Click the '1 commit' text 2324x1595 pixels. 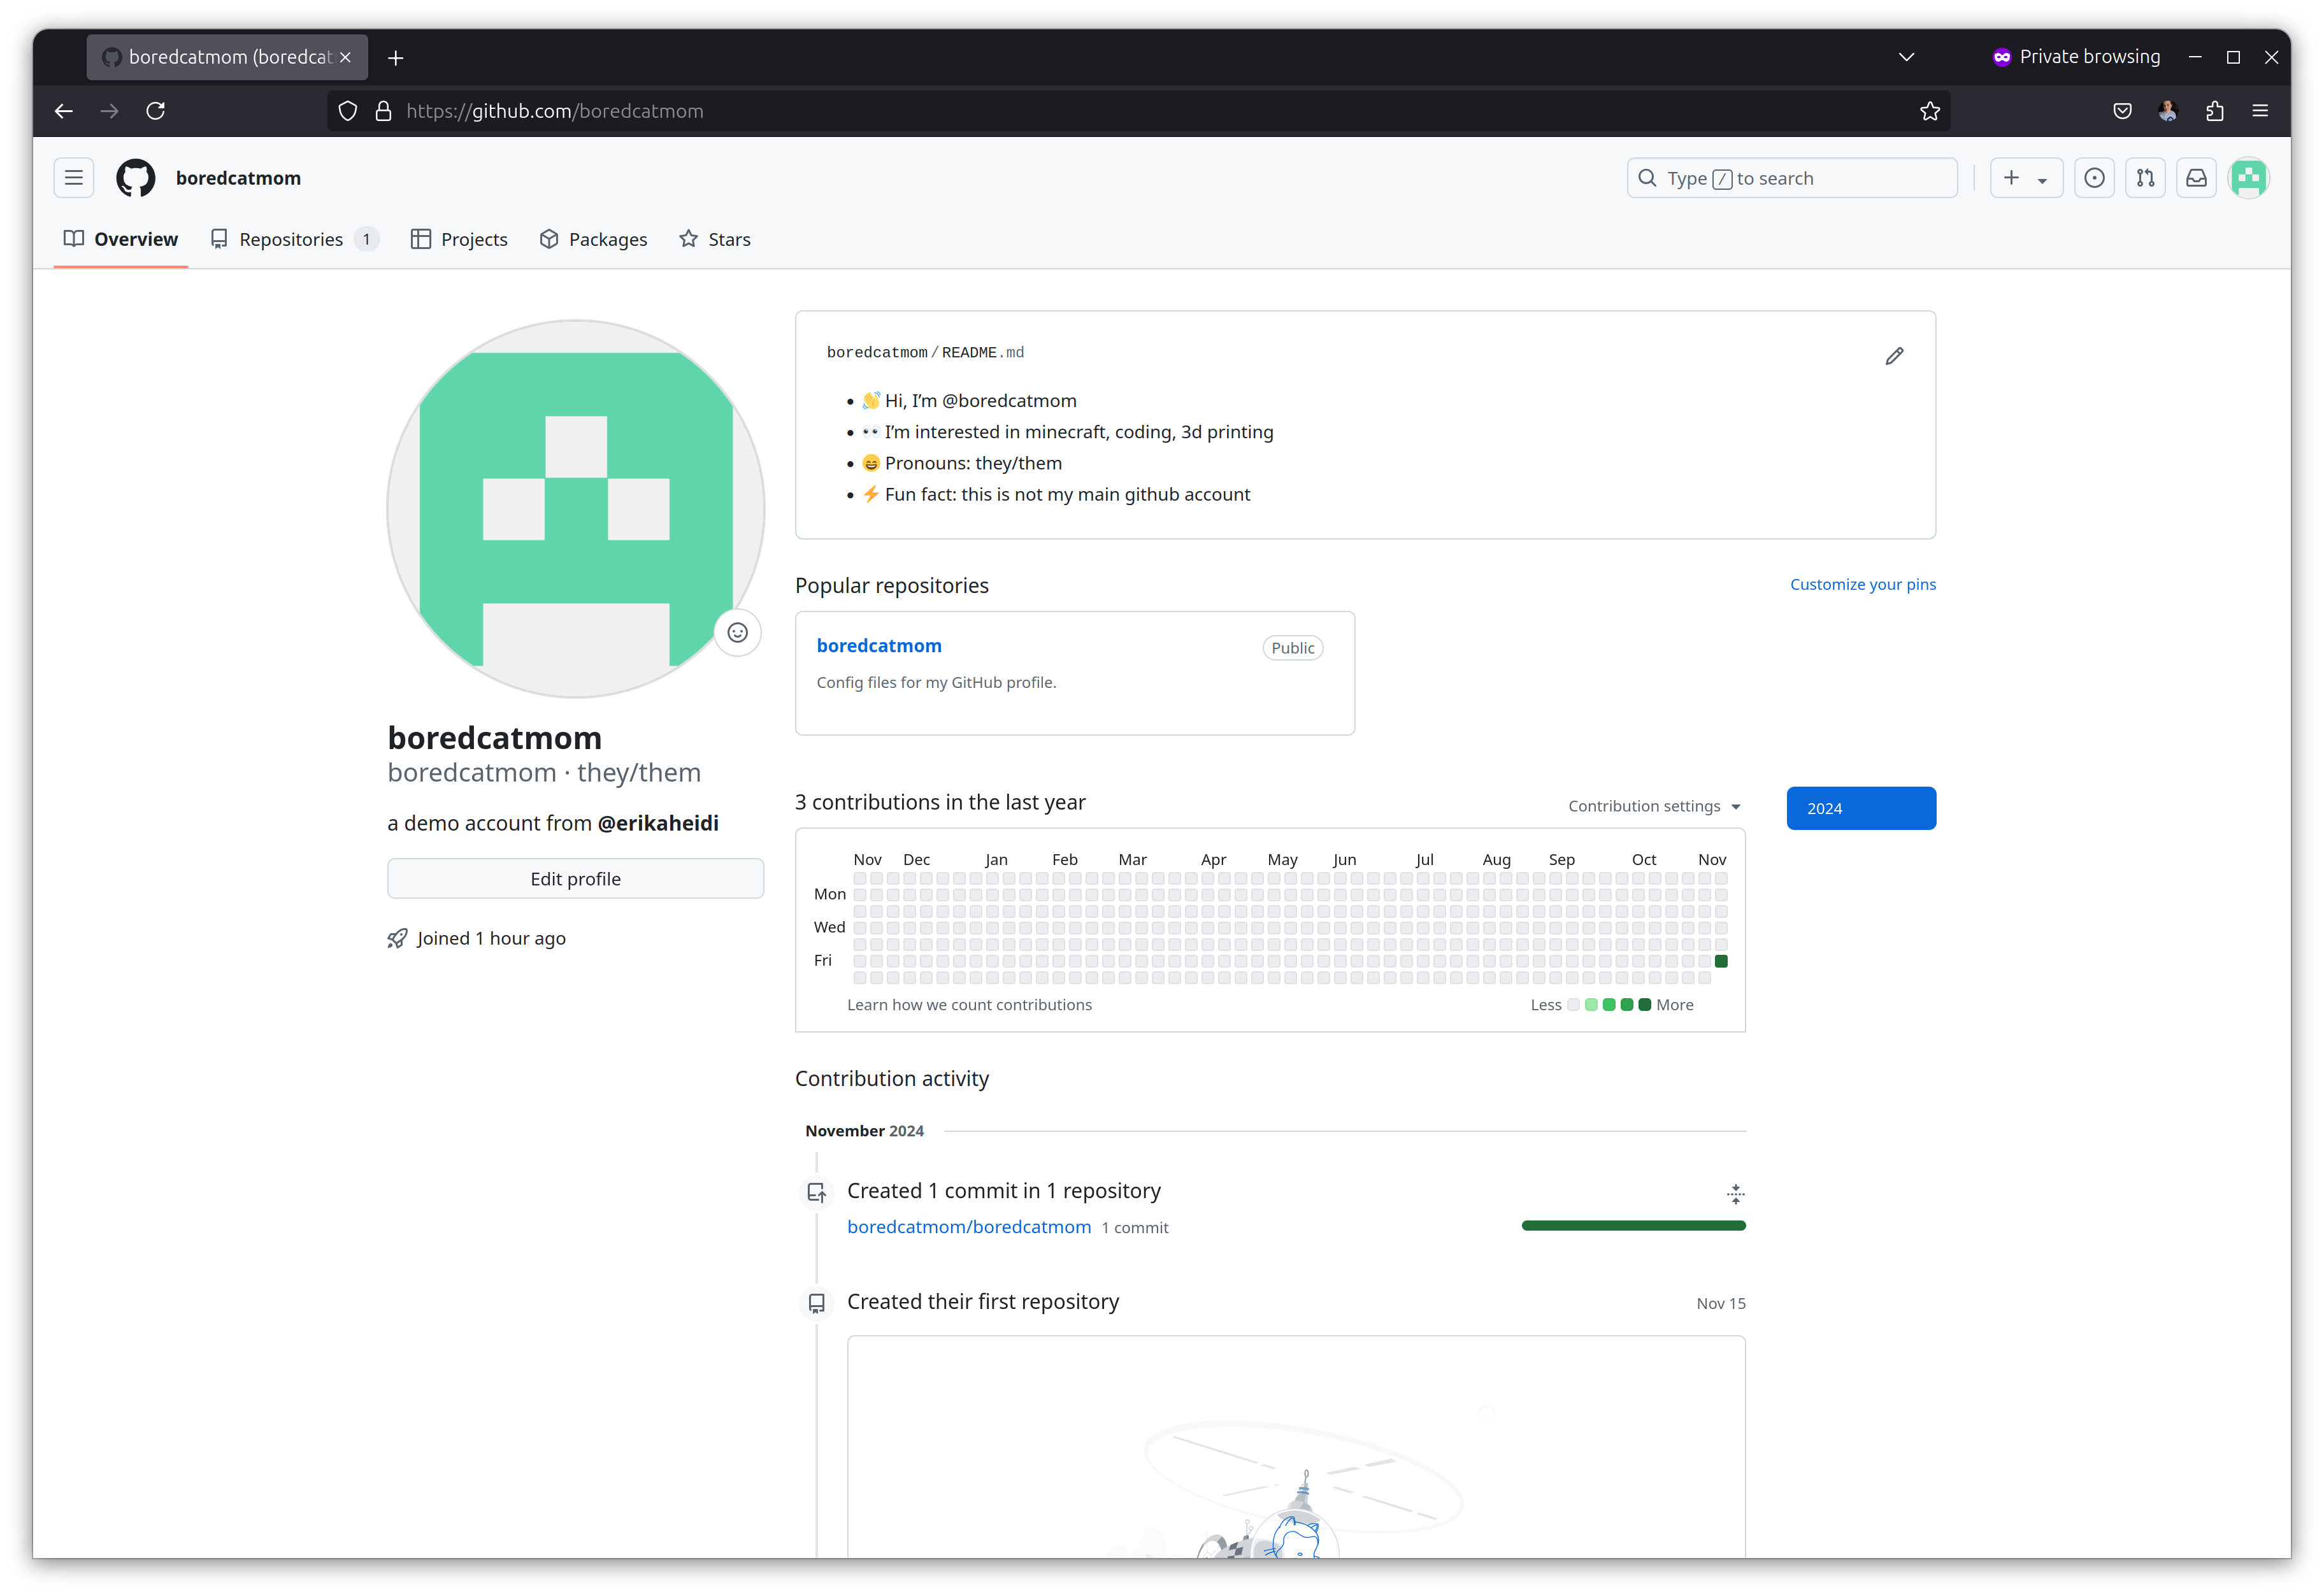click(x=1134, y=1227)
